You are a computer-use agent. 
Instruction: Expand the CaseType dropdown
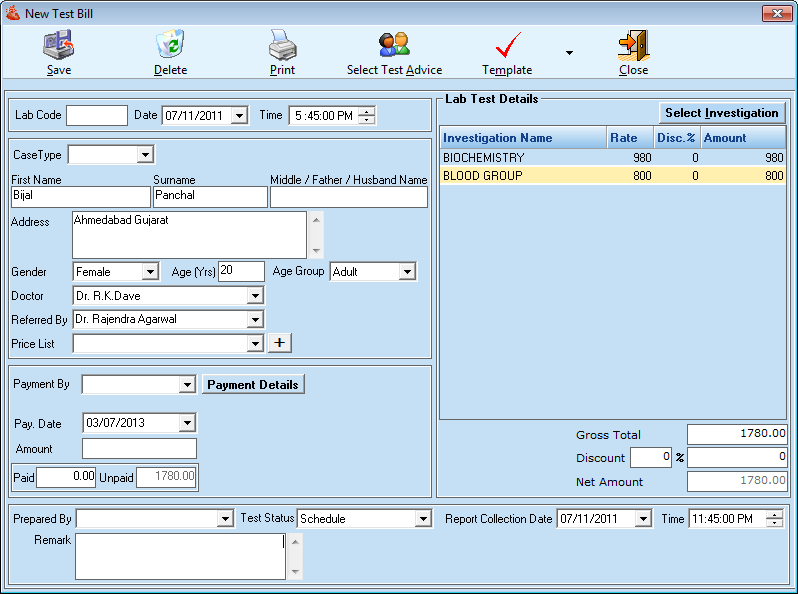[145, 155]
